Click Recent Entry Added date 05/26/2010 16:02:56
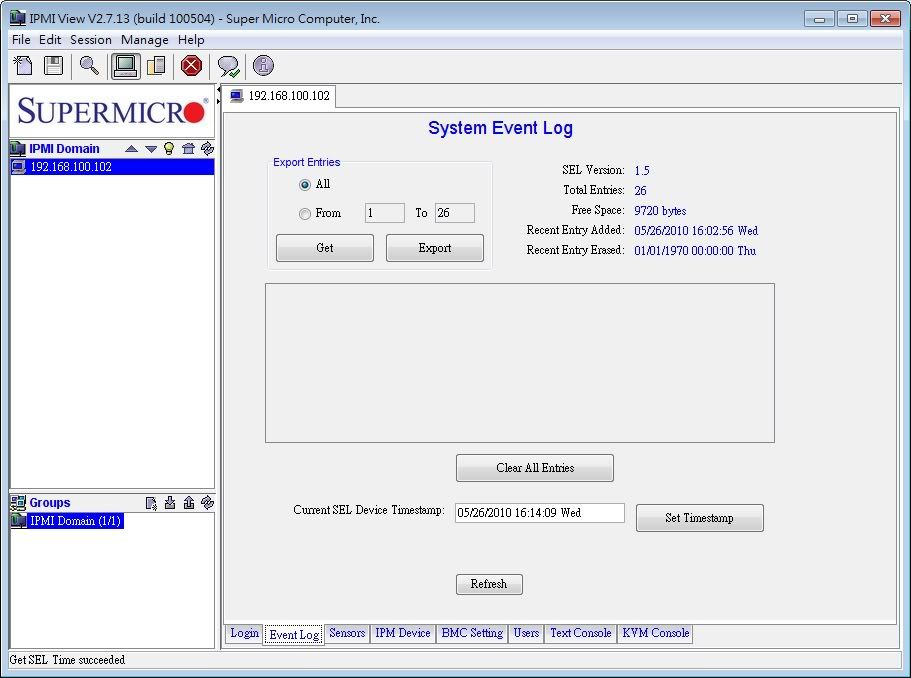911x678 pixels. point(684,231)
